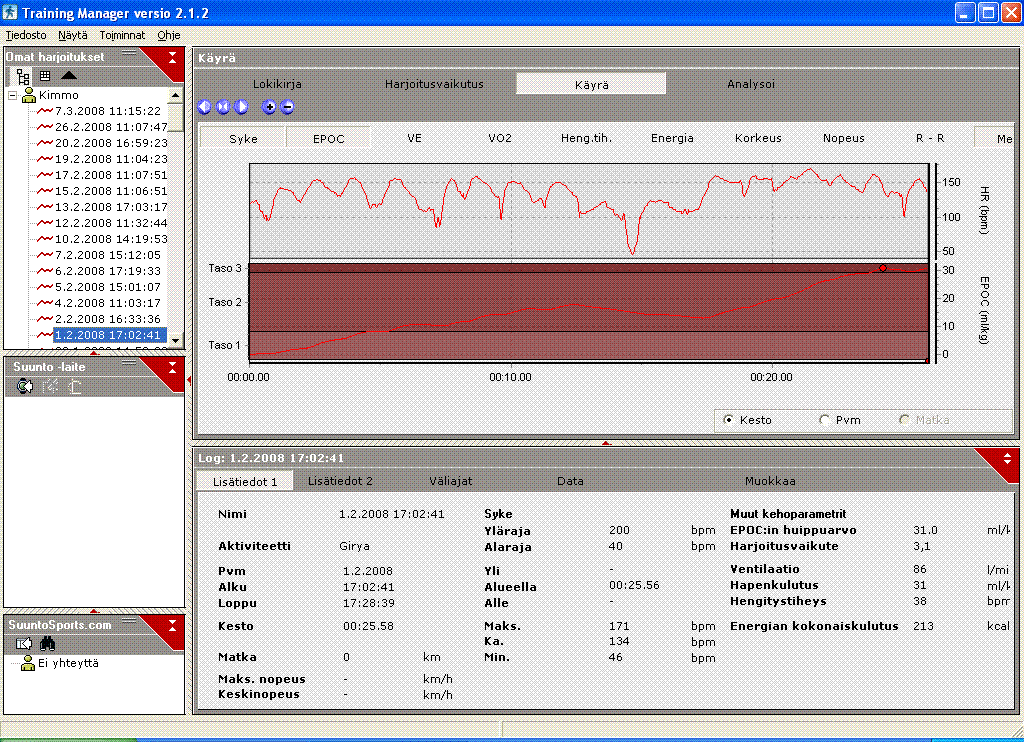Select the 7.2.2008 15:12:05 training log
Screen dimensions: 1024x742
point(107,255)
